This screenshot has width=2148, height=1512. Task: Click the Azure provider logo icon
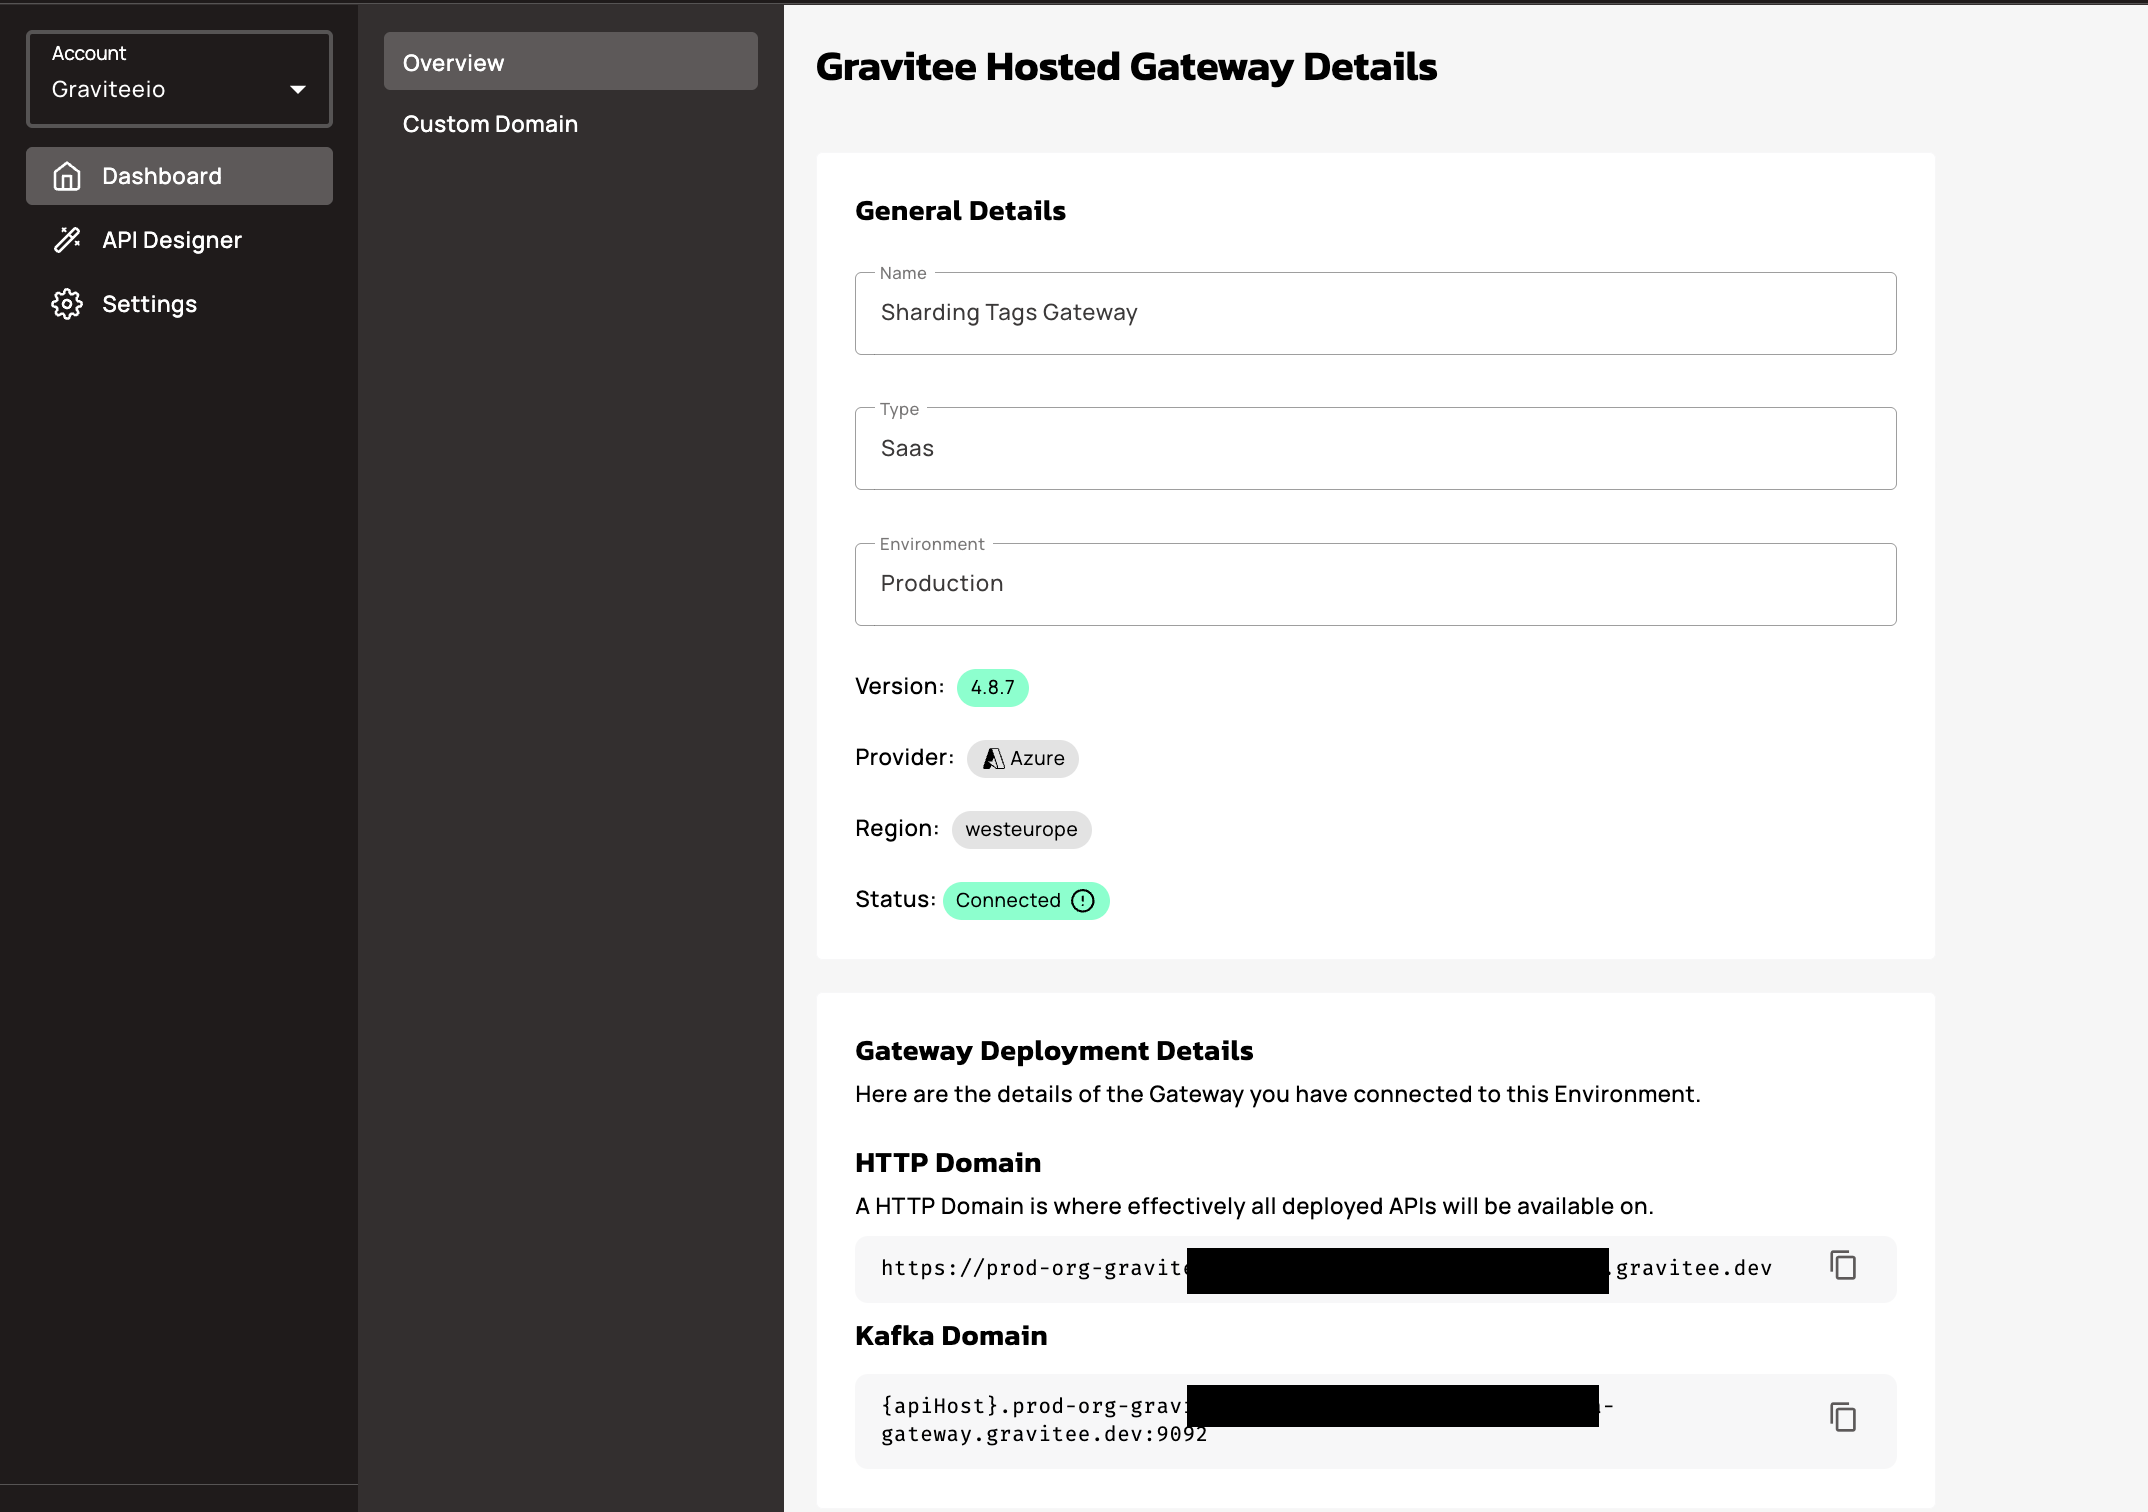993,759
